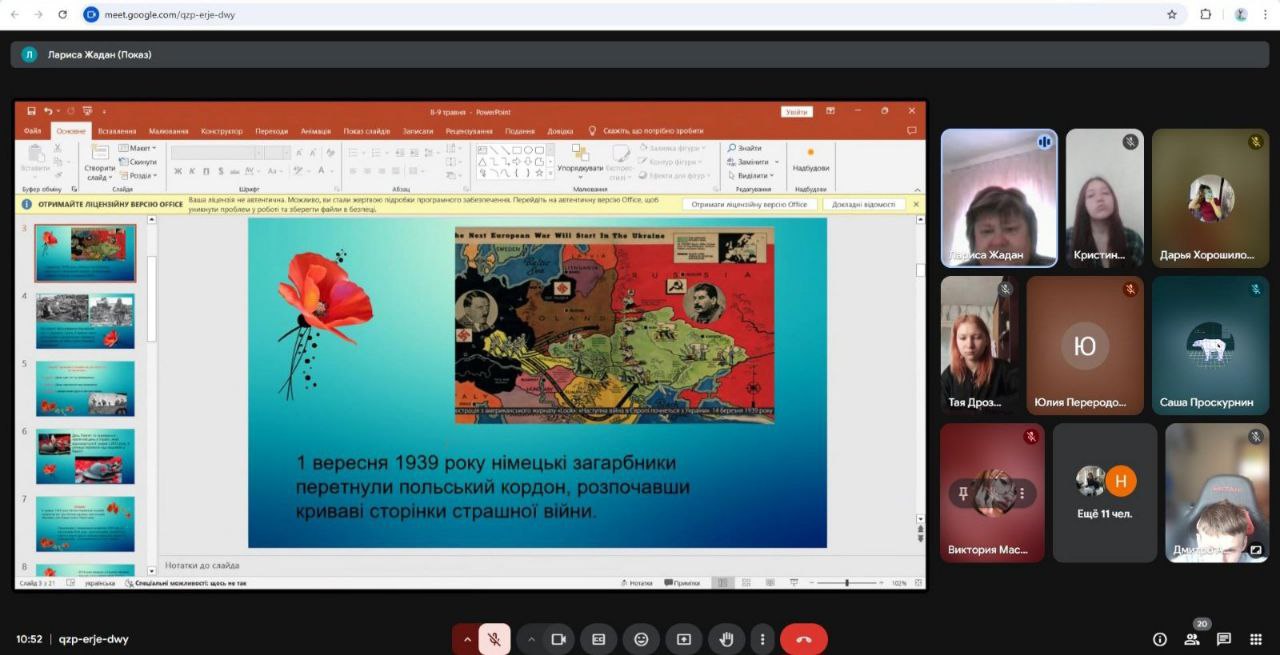Open the 'Ещё 11 чел.' participants tile
This screenshot has height=655, width=1280.
click(1105, 492)
